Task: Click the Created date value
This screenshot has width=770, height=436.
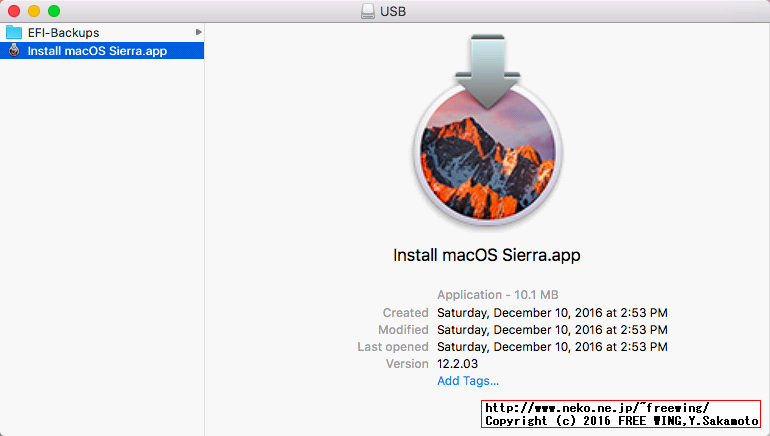Action: point(552,313)
